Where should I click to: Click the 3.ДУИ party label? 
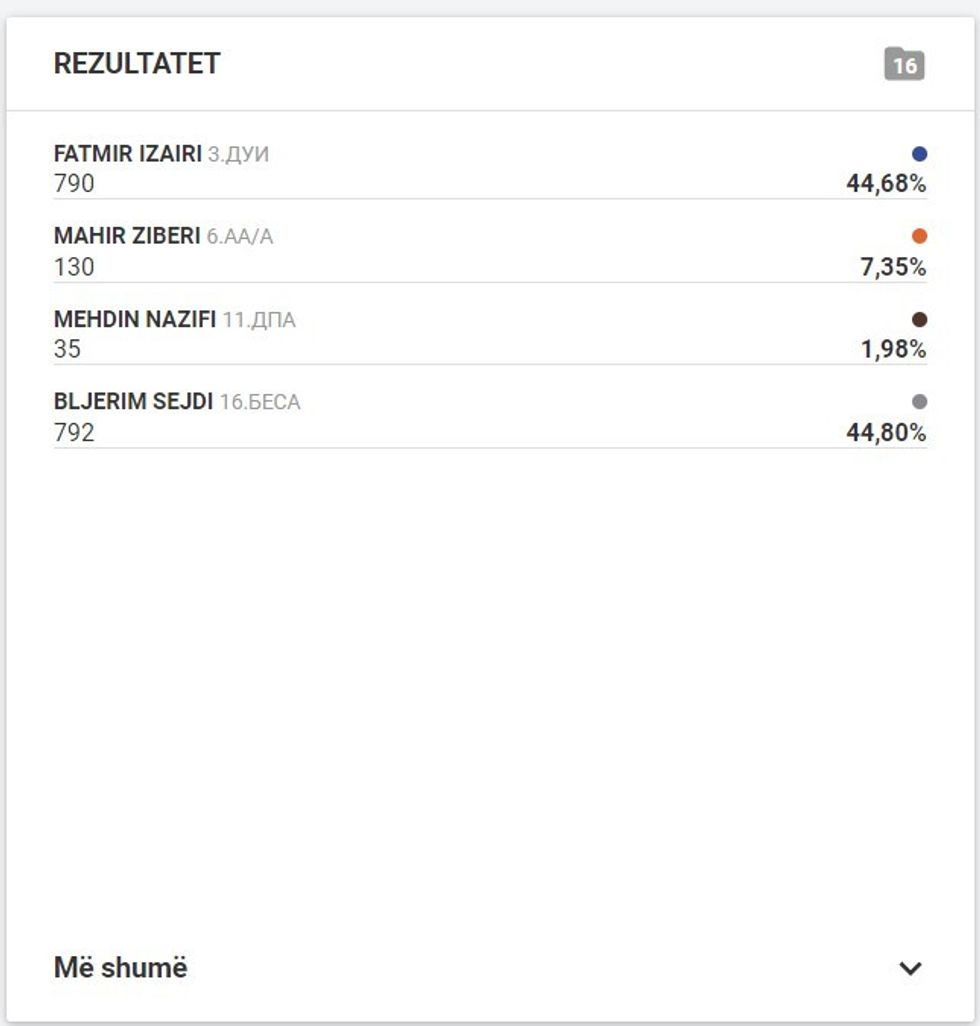point(238,155)
